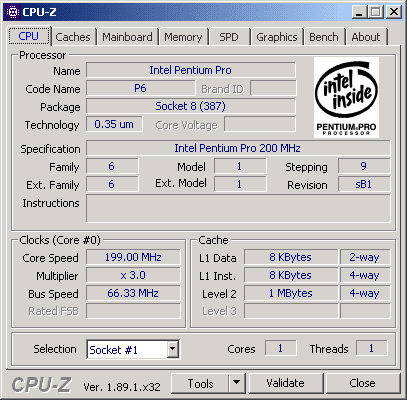
Task: Minimize the CPU-Z window
Action: pos(359,12)
